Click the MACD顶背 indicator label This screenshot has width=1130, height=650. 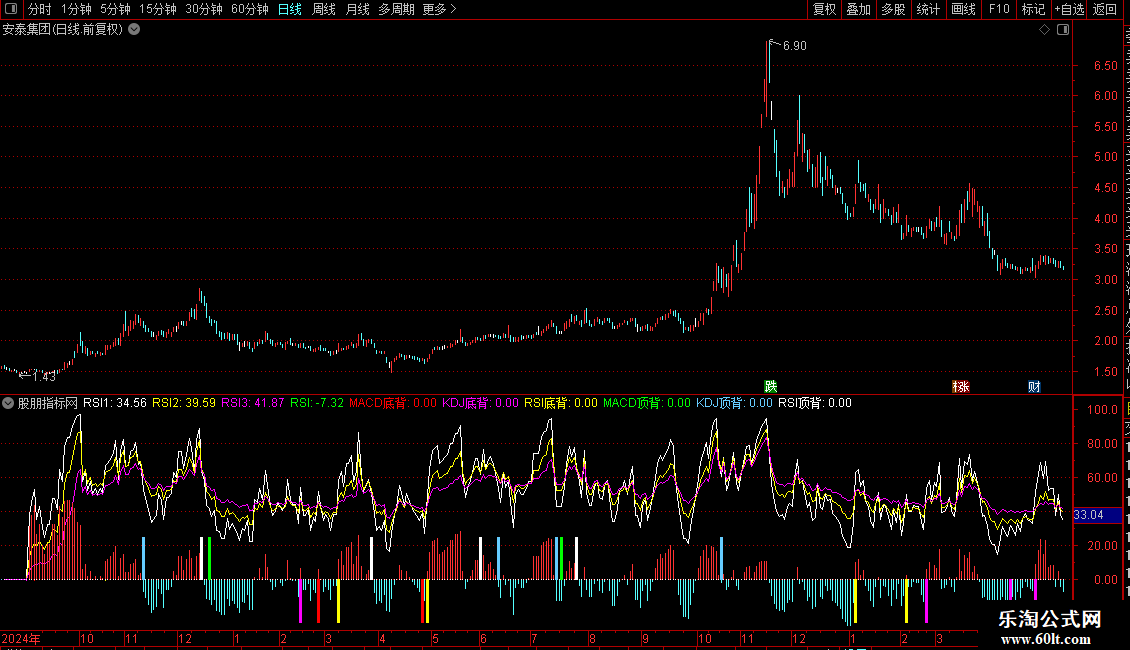[x=646, y=403]
